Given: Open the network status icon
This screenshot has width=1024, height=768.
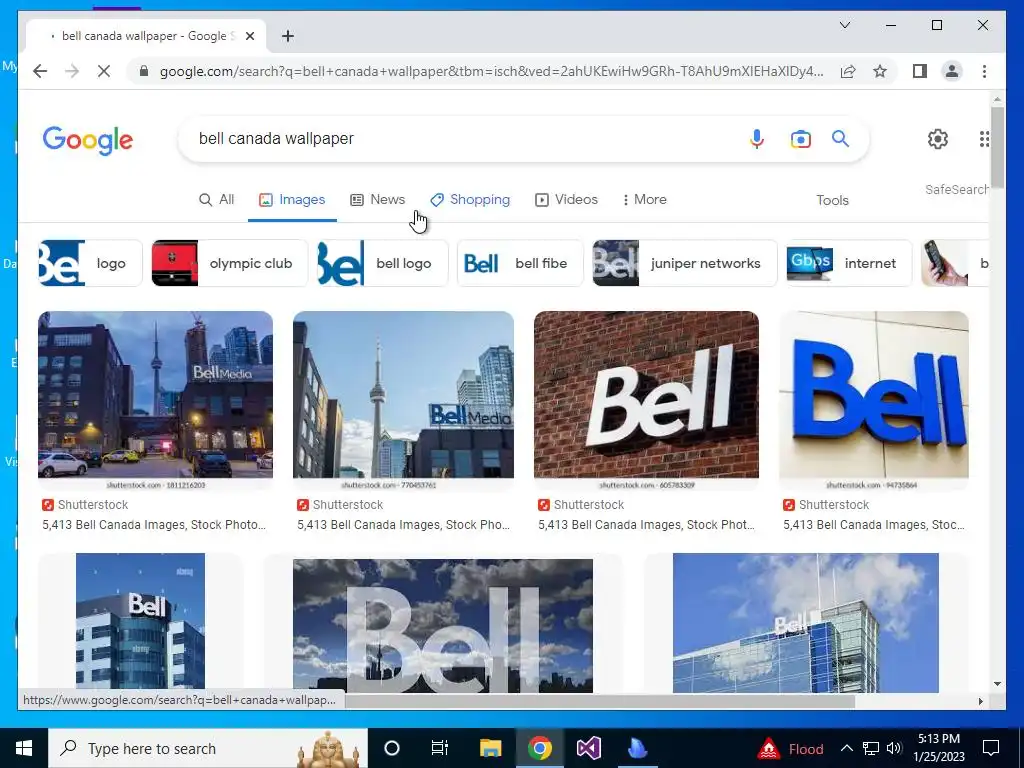Looking at the screenshot, I should tap(871, 748).
